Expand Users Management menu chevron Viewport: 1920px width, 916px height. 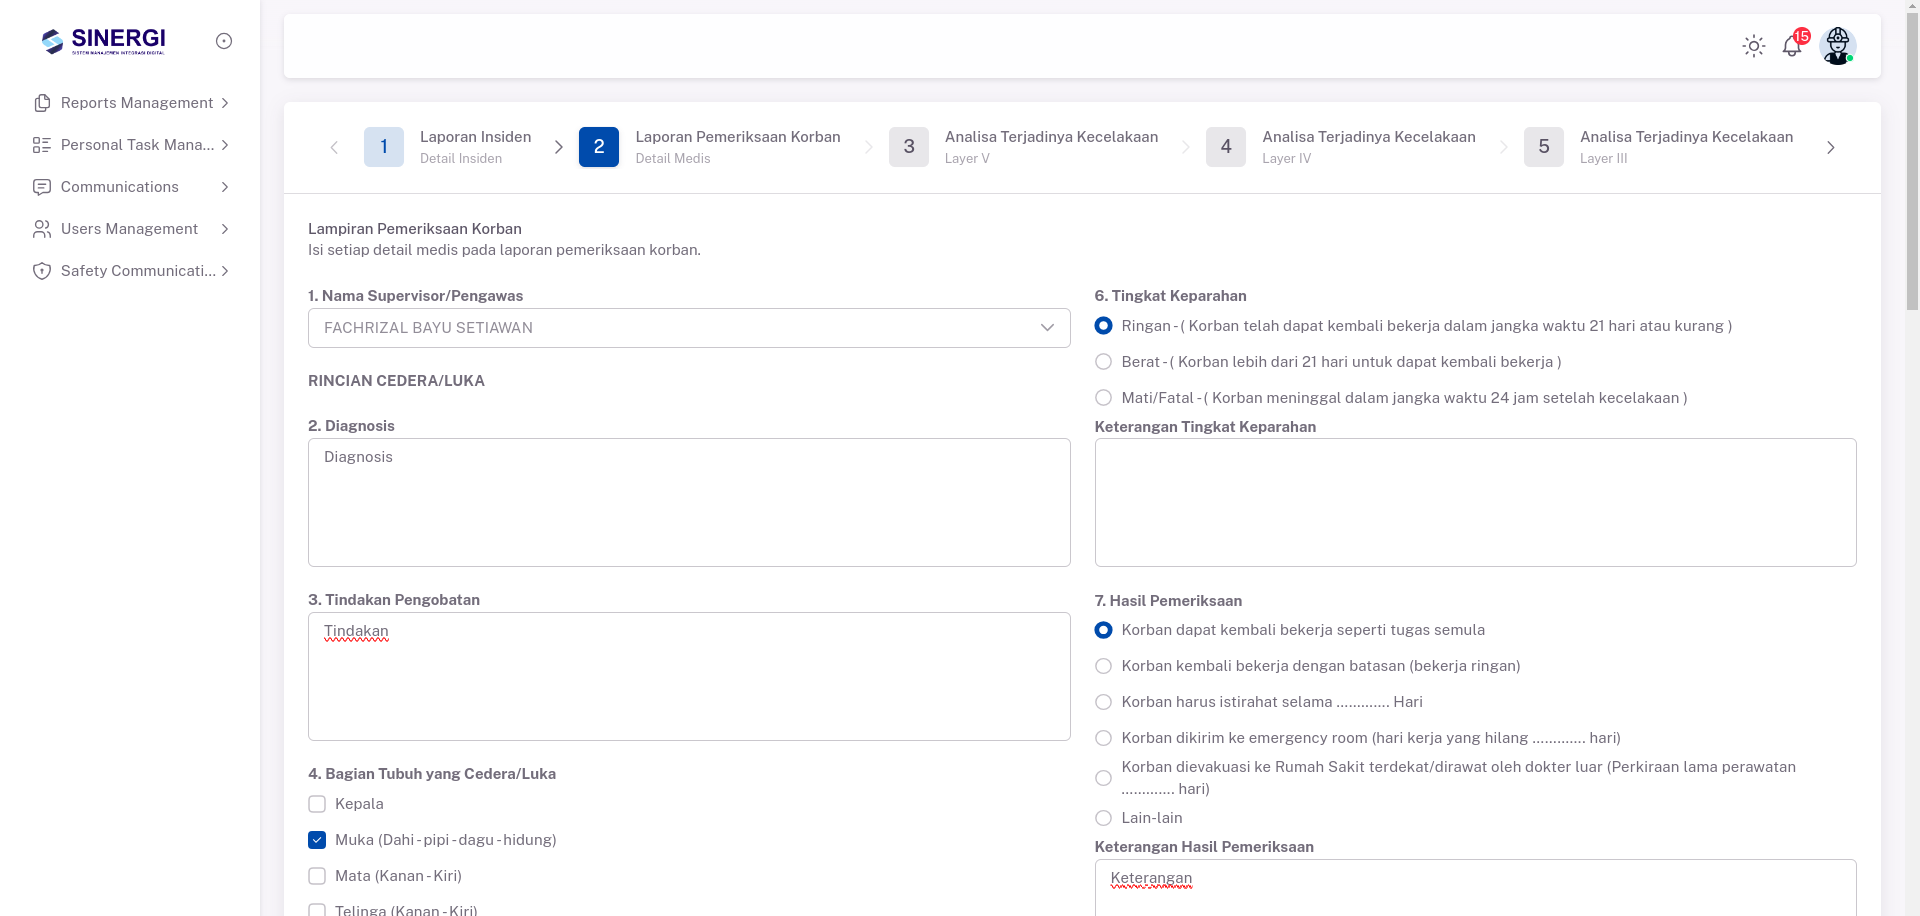click(225, 229)
